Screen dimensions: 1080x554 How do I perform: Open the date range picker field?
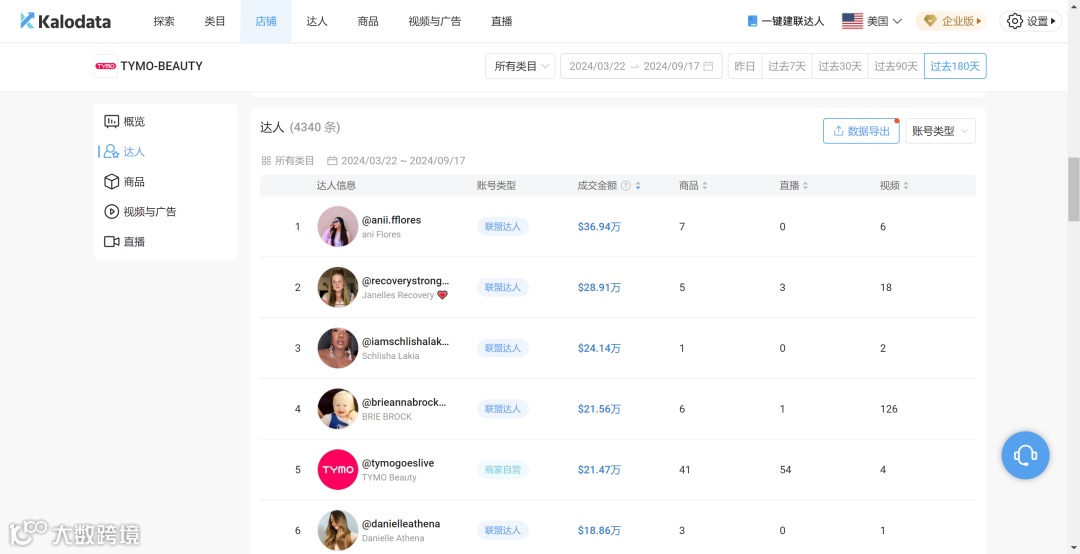tap(641, 66)
